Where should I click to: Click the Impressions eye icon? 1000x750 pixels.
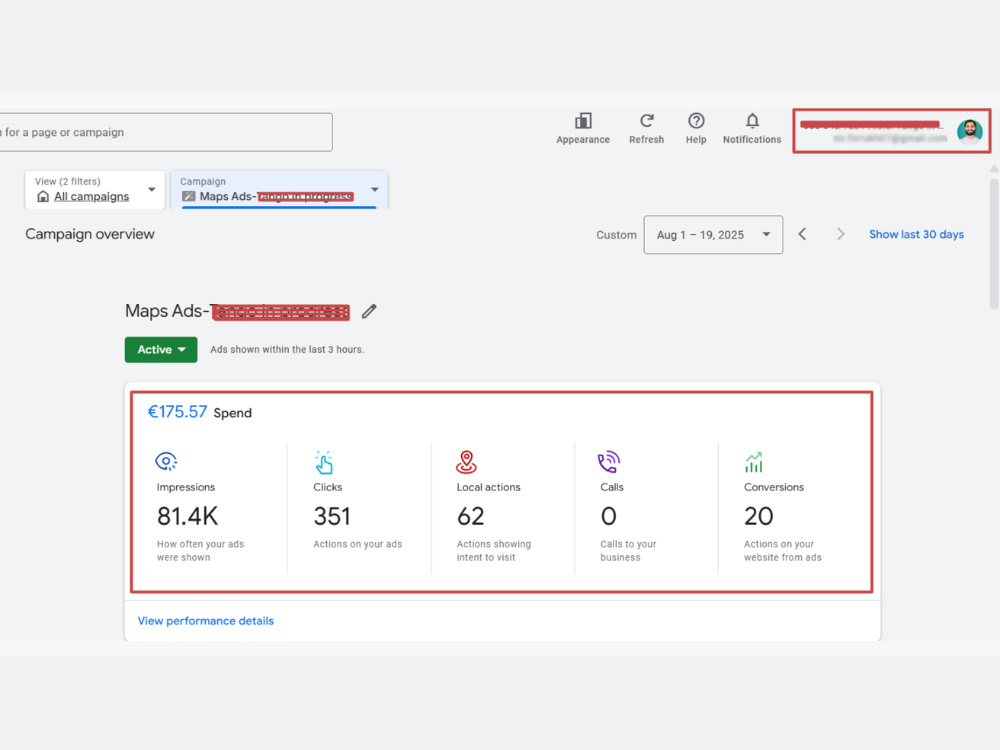(166, 461)
